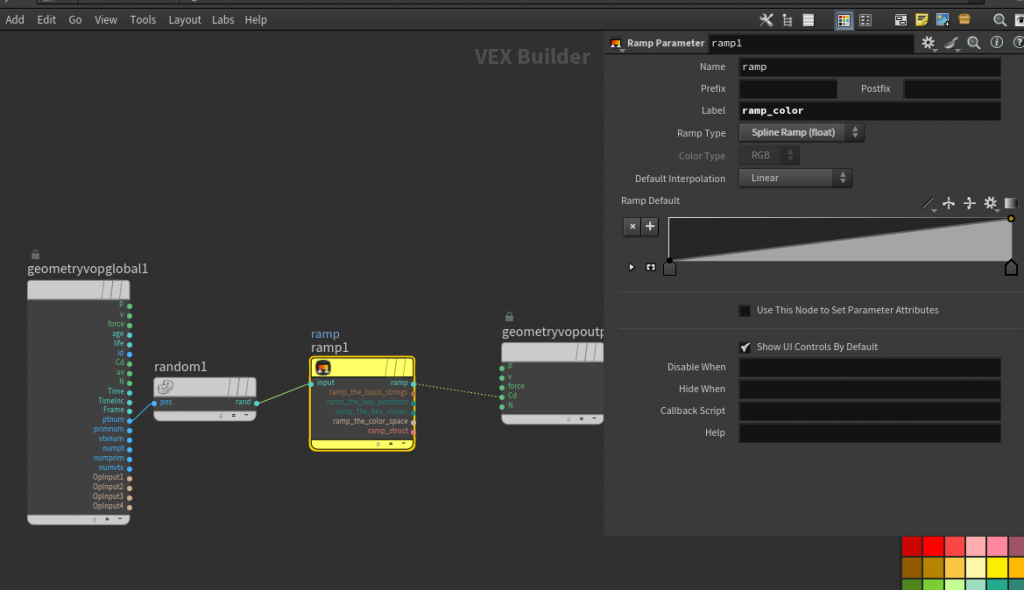Click the Callback Script input field
This screenshot has width=1024, height=590.
[869, 411]
